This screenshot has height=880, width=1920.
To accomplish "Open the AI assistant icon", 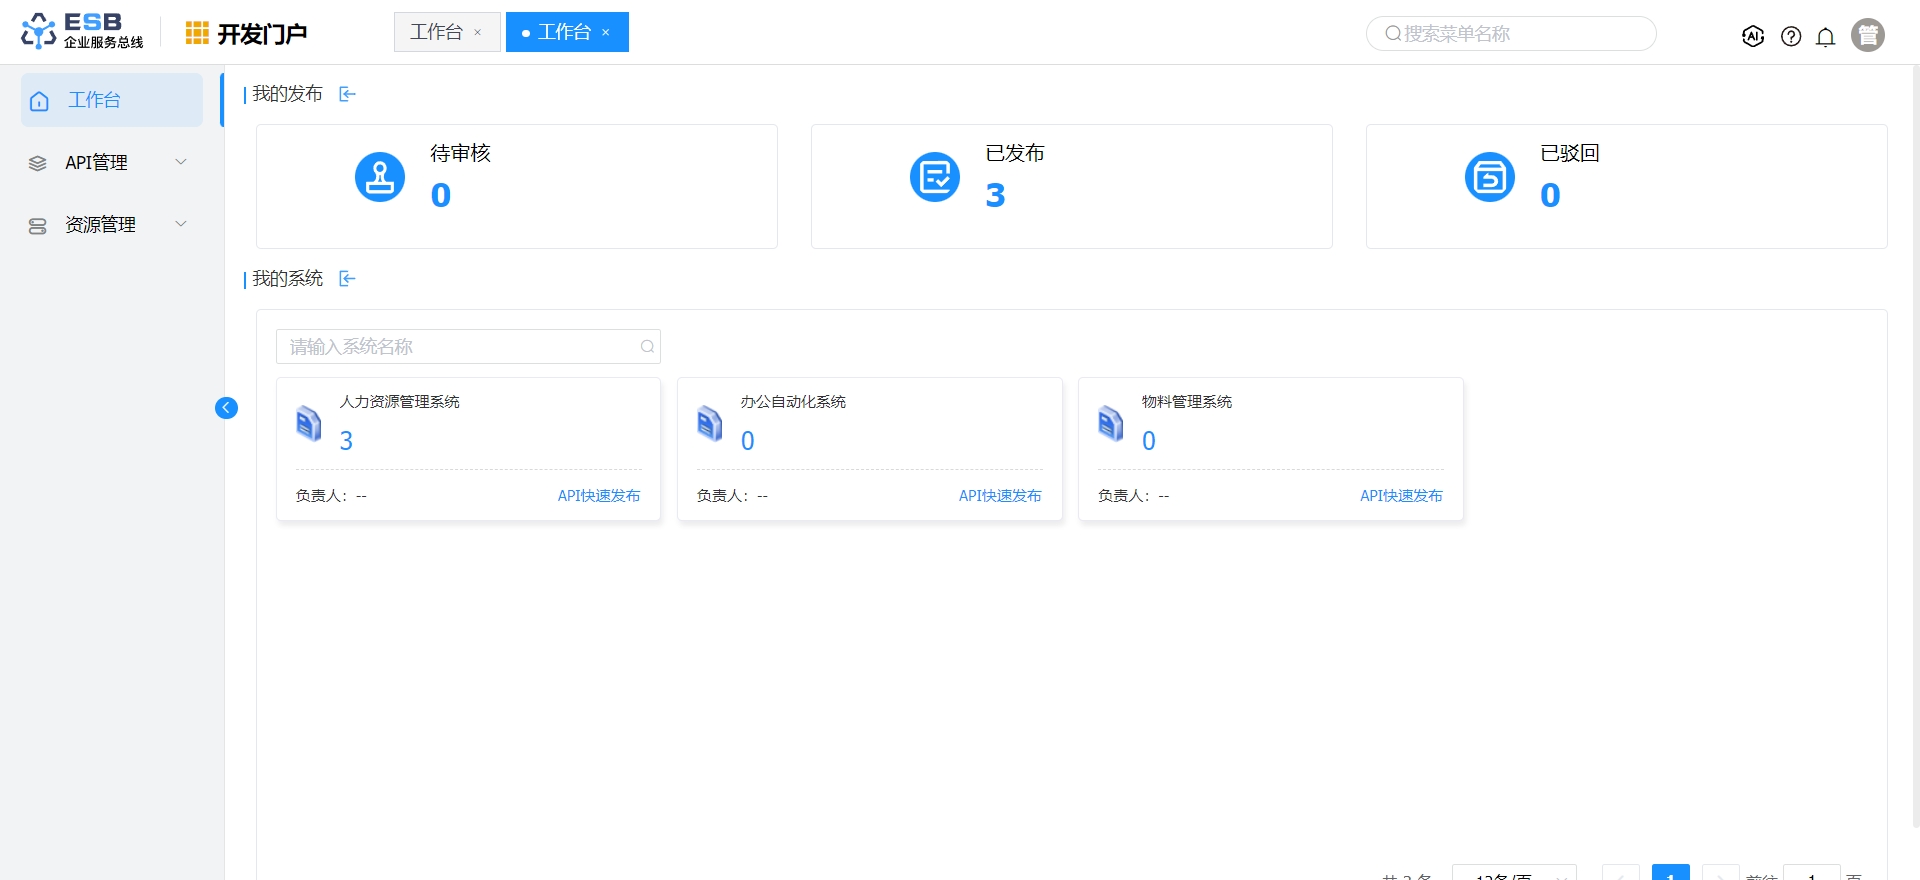I will tap(1753, 36).
